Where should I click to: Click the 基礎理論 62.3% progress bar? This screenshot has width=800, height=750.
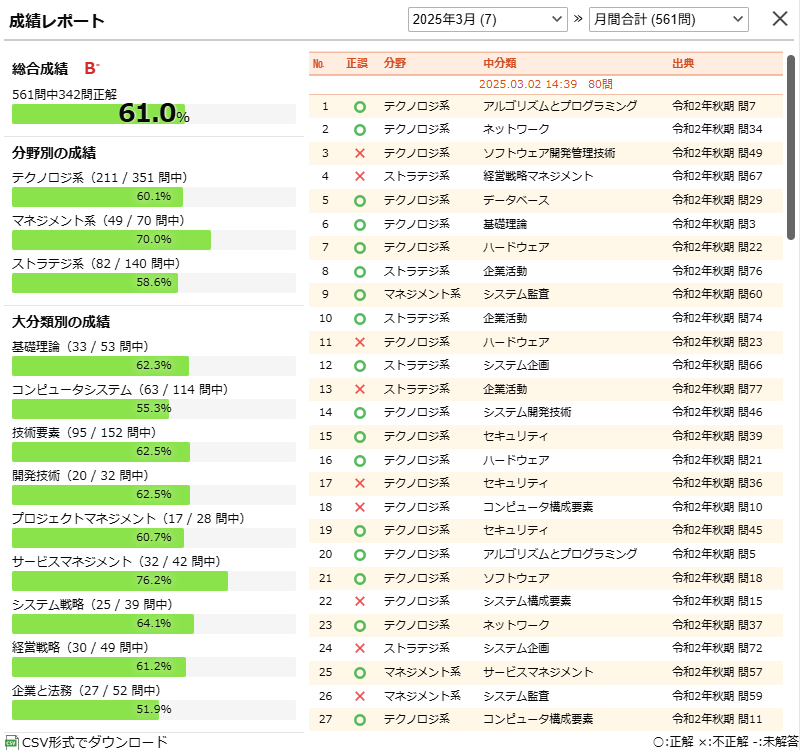154,366
